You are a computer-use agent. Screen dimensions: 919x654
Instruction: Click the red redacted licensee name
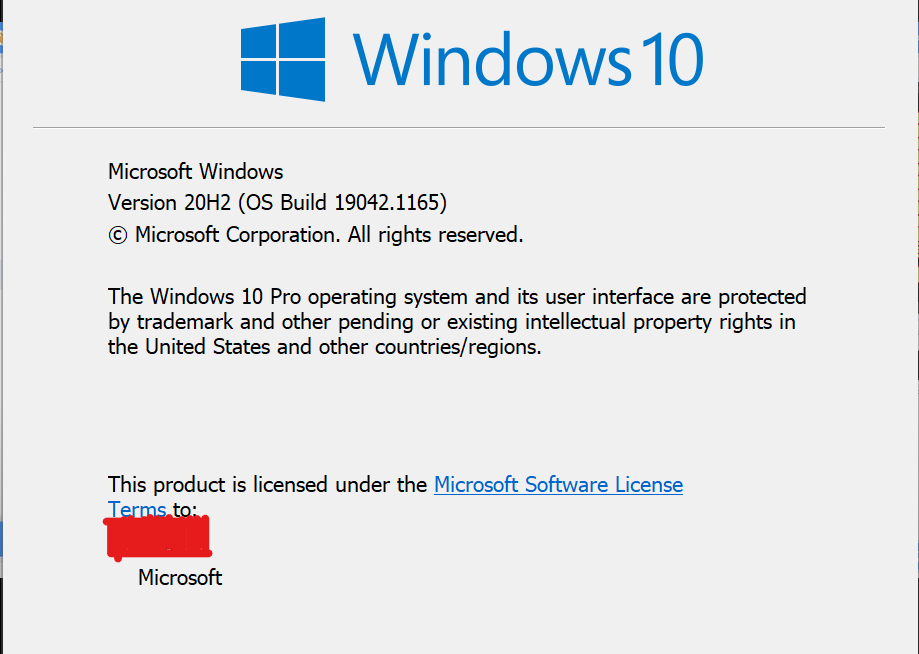(x=158, y=537)
